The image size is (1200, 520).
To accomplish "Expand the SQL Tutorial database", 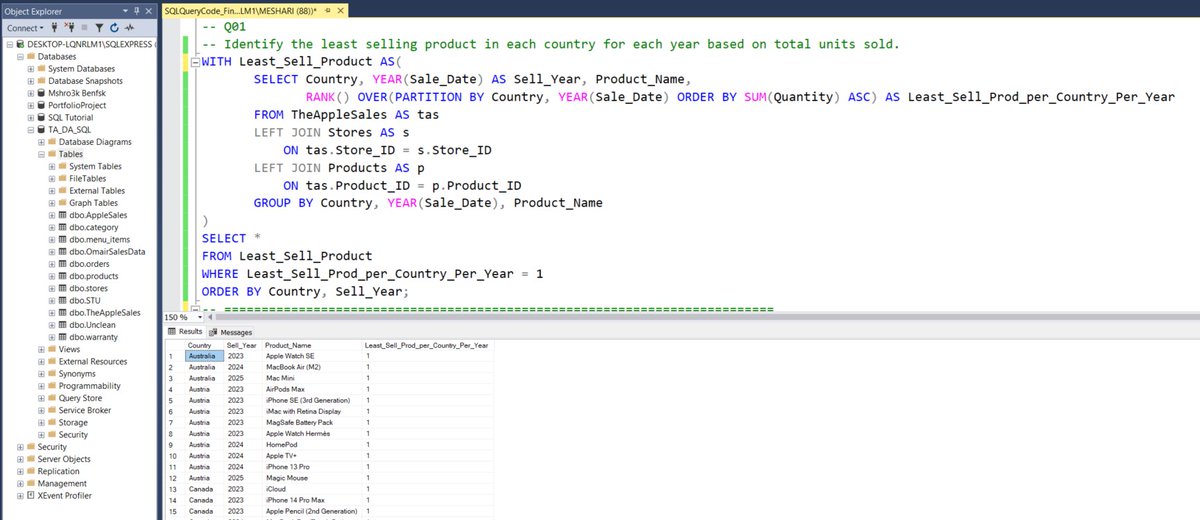I will (30, 117).
